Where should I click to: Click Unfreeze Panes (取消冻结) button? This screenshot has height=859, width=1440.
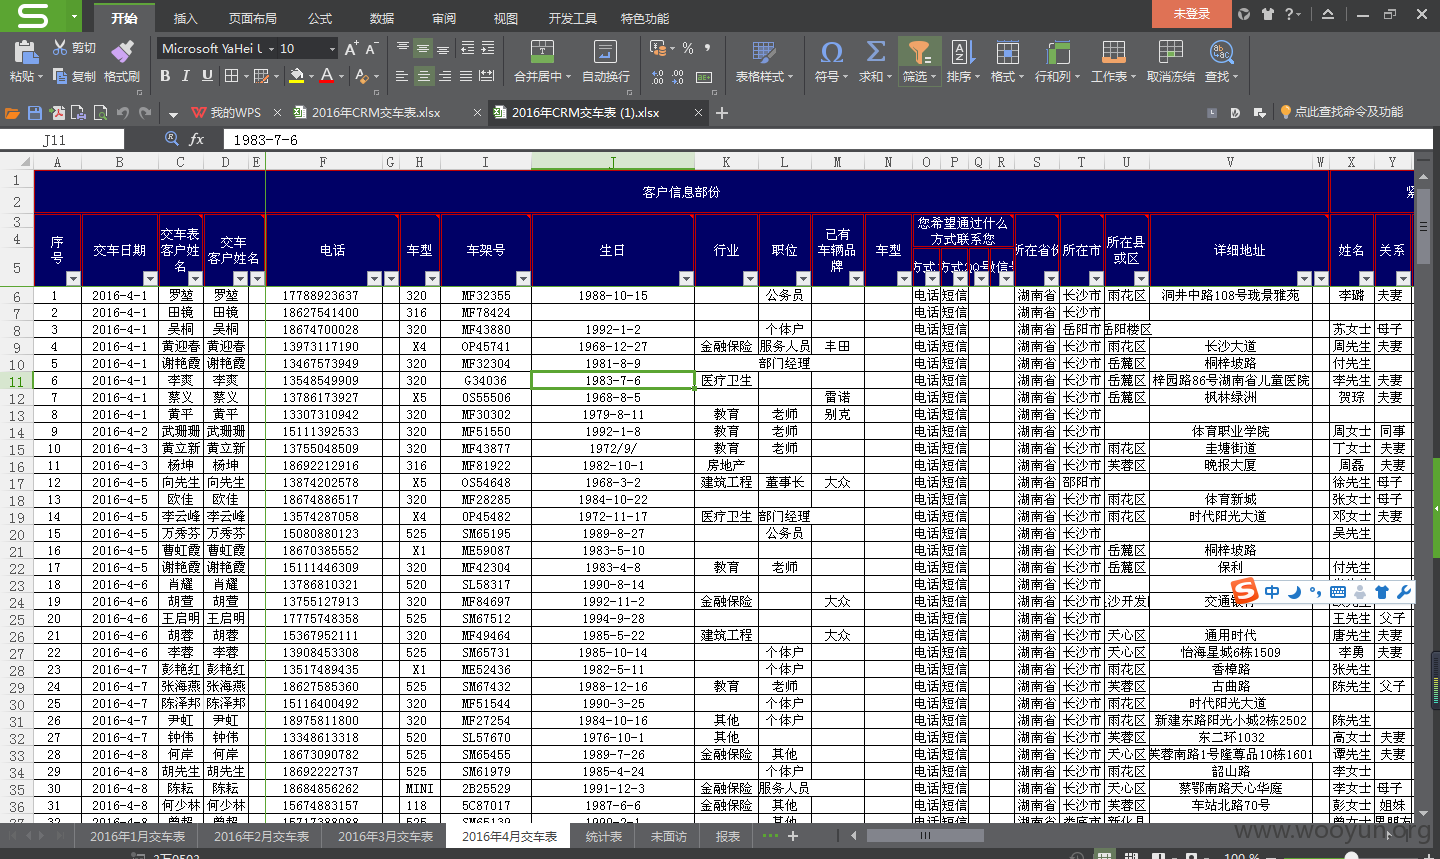click(1170, 61)
